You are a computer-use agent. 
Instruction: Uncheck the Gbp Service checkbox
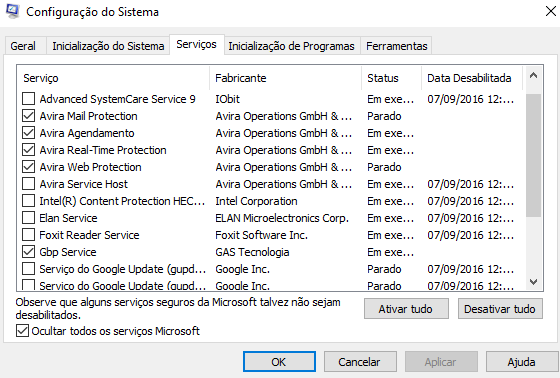point(29,252)
